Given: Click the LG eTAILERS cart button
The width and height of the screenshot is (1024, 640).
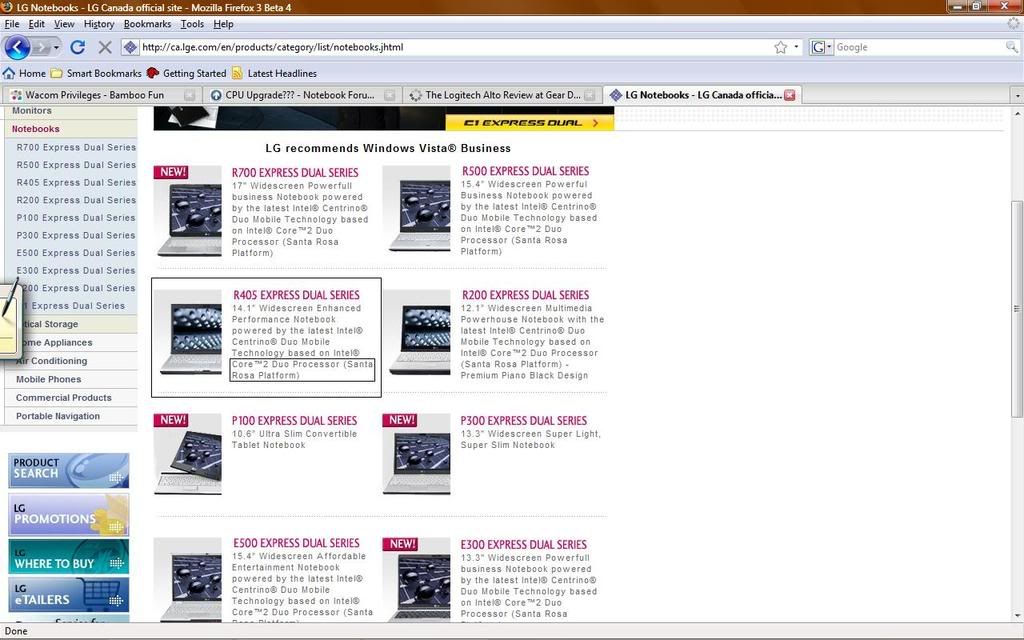Looking at the screenshot, I should (x=69, y=594).
